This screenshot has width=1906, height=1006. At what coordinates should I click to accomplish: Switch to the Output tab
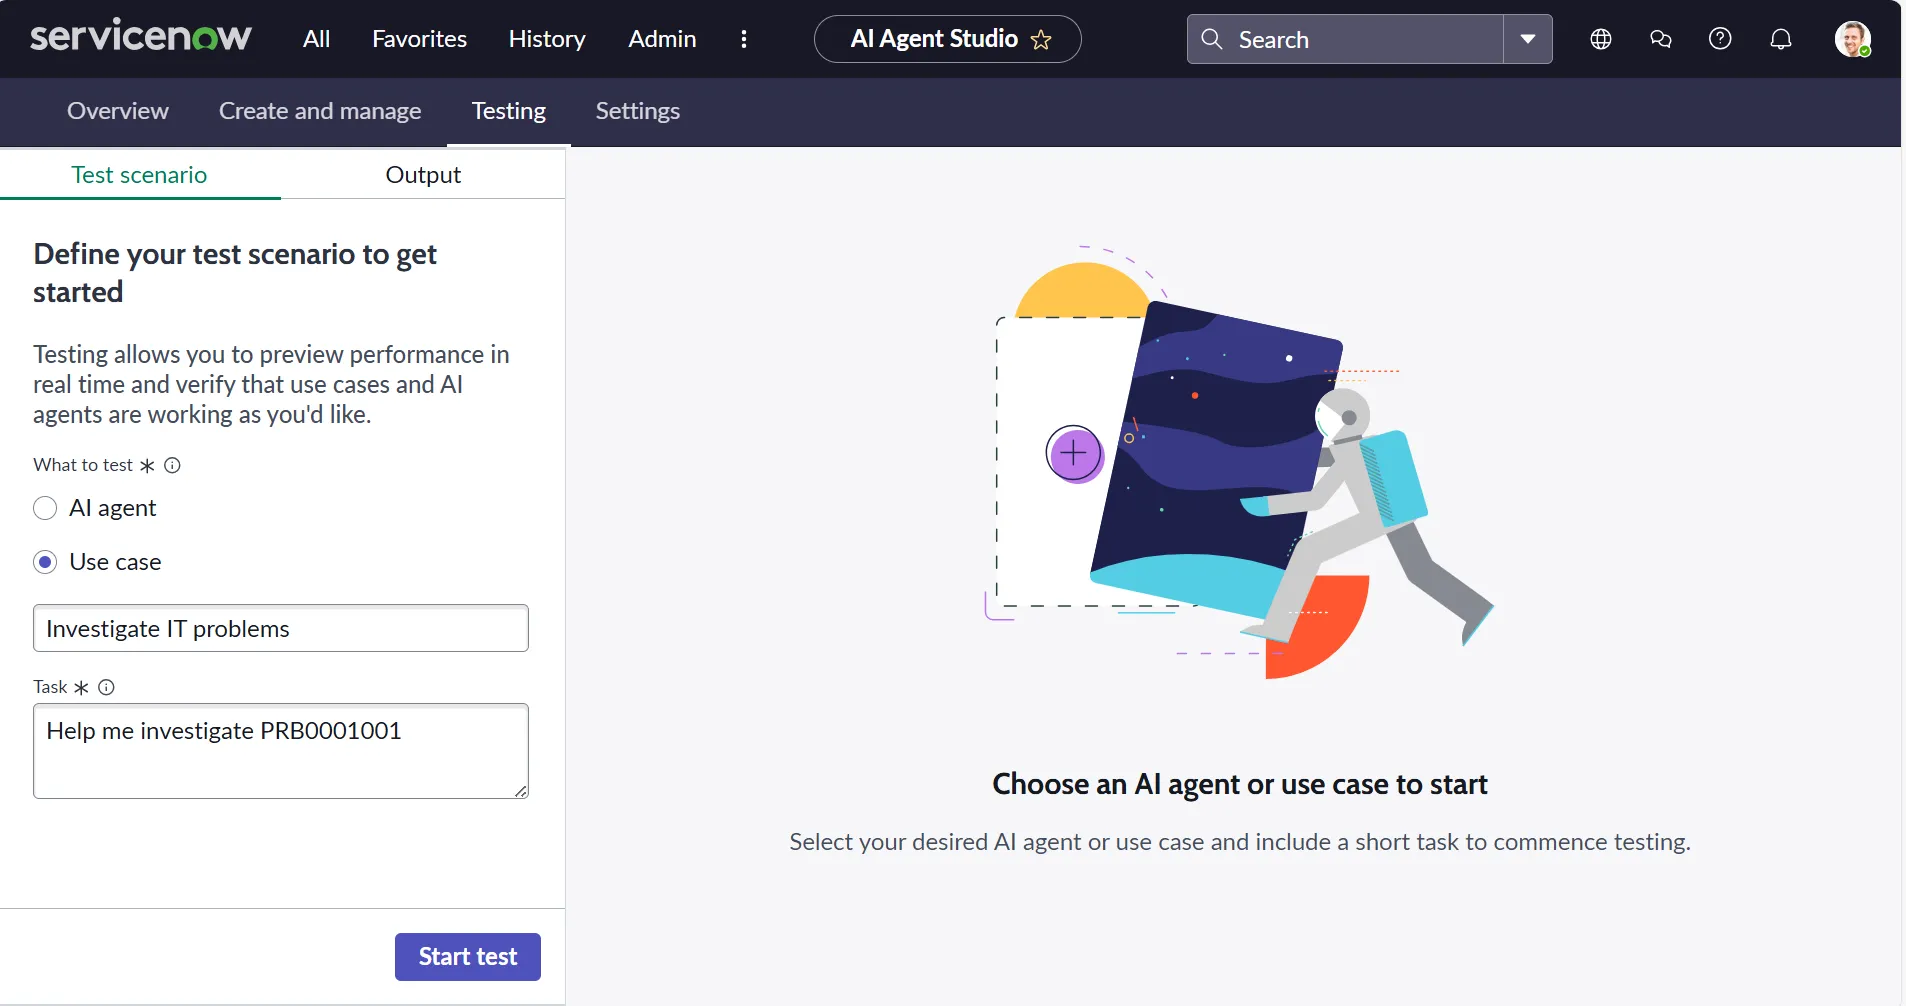tap(423, 175)
